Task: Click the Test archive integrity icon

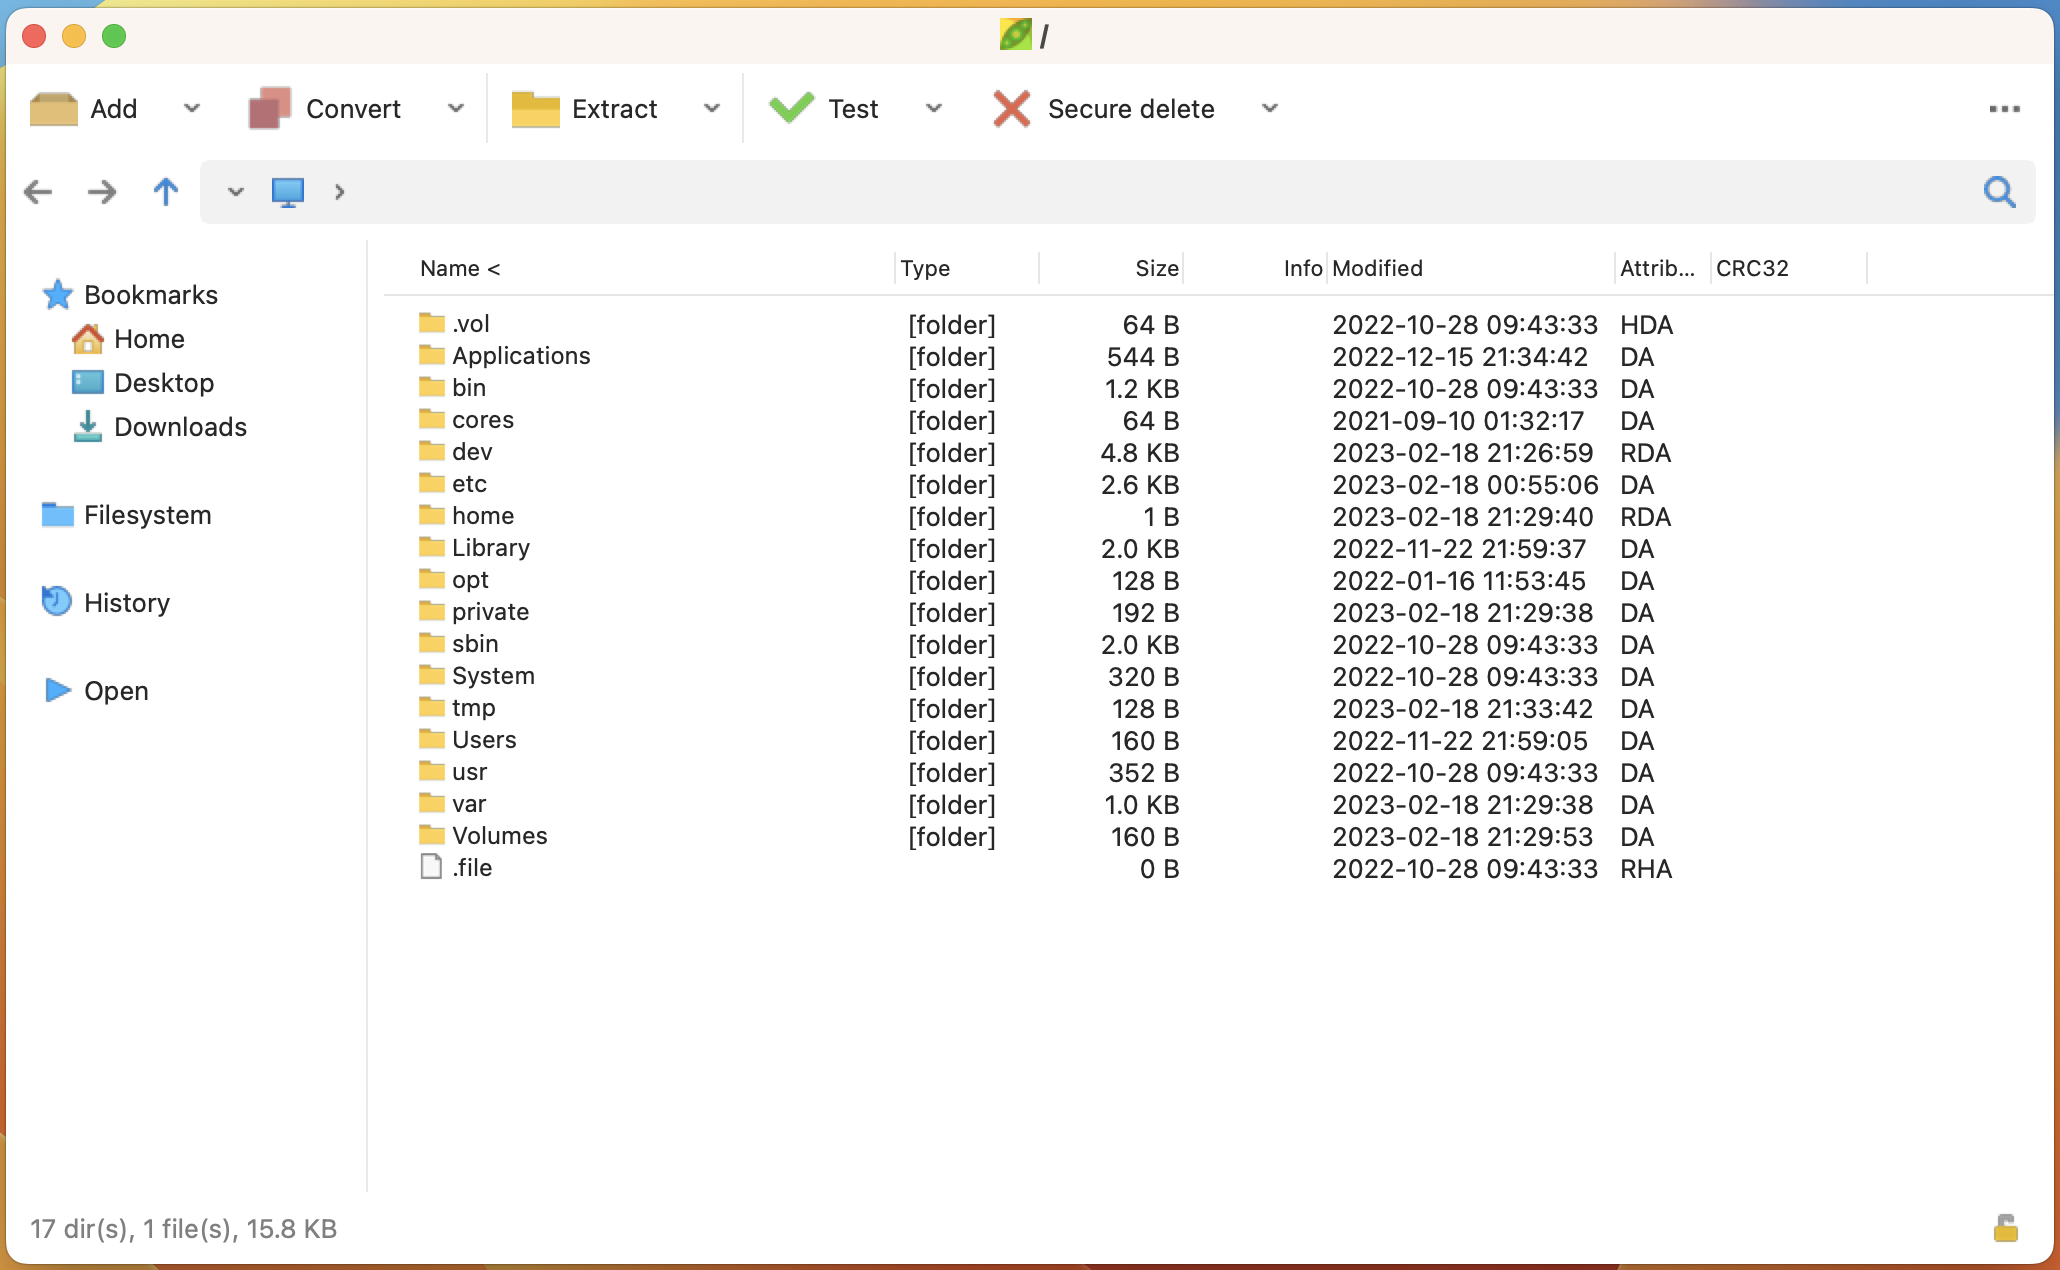Action: pyautogui.click(x=795, y=109)
